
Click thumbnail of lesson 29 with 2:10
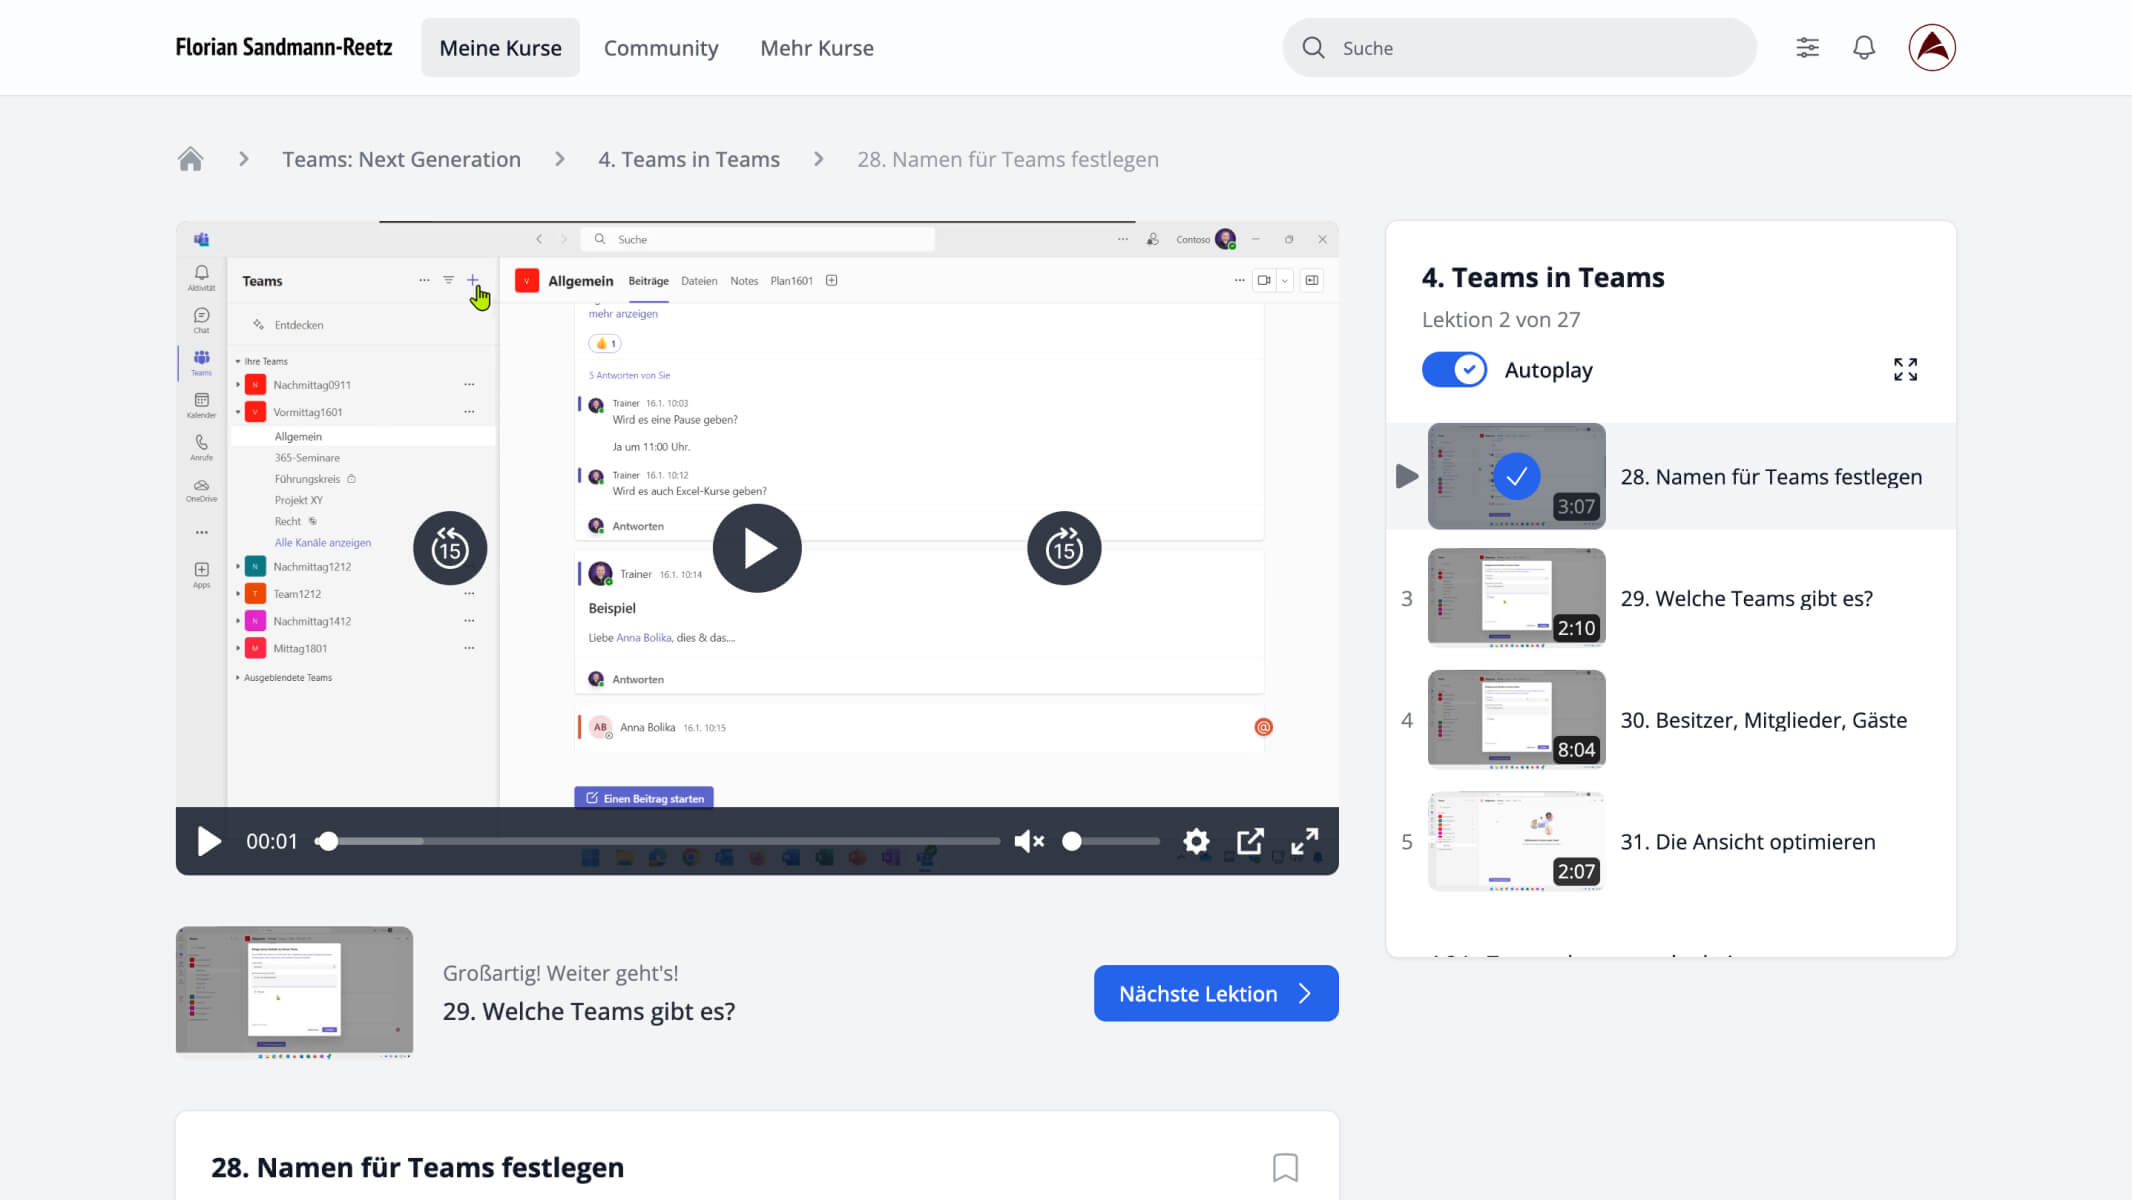pyautogui.click(x=1516, y=598)
